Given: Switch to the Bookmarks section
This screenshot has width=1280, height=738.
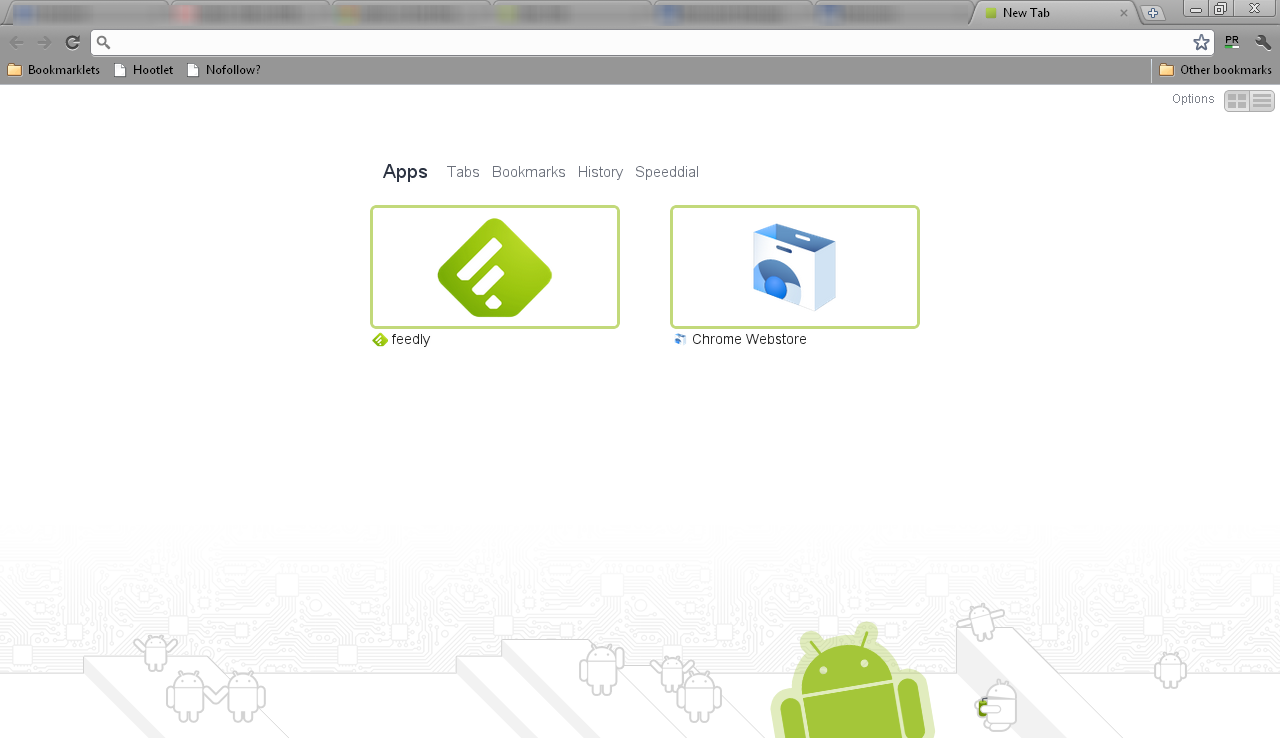Looking at the screenshot, I should 529,172.
